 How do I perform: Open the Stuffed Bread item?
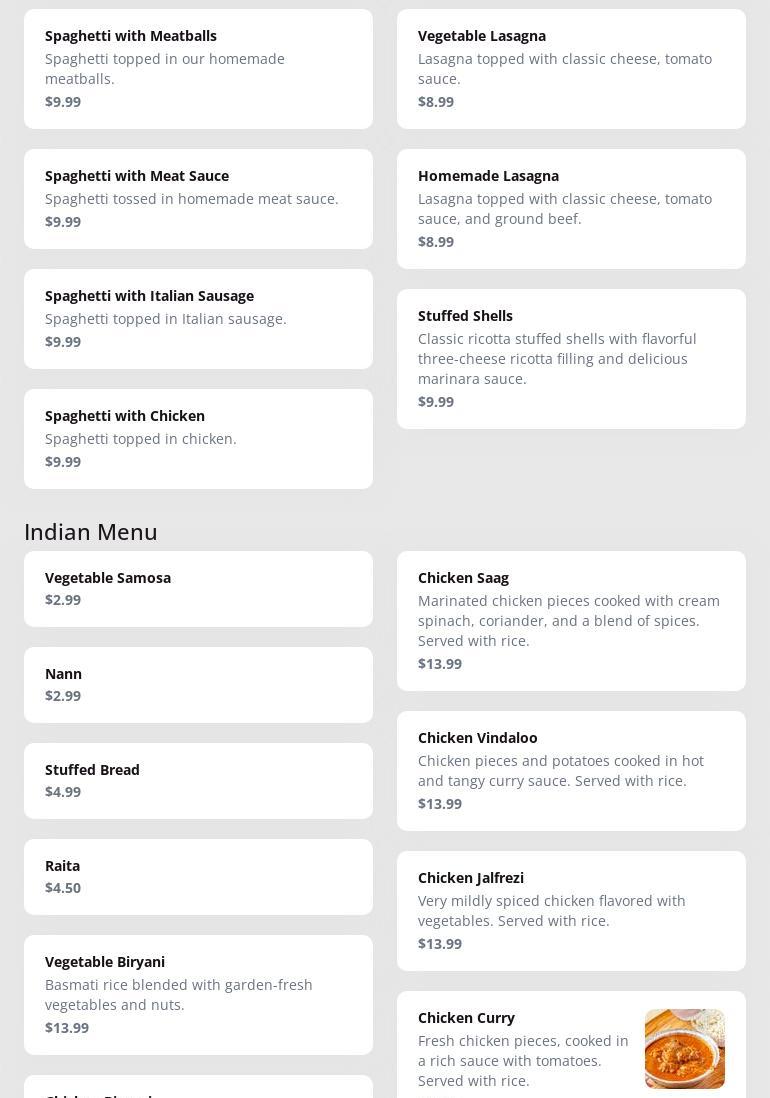pos(198,781)
